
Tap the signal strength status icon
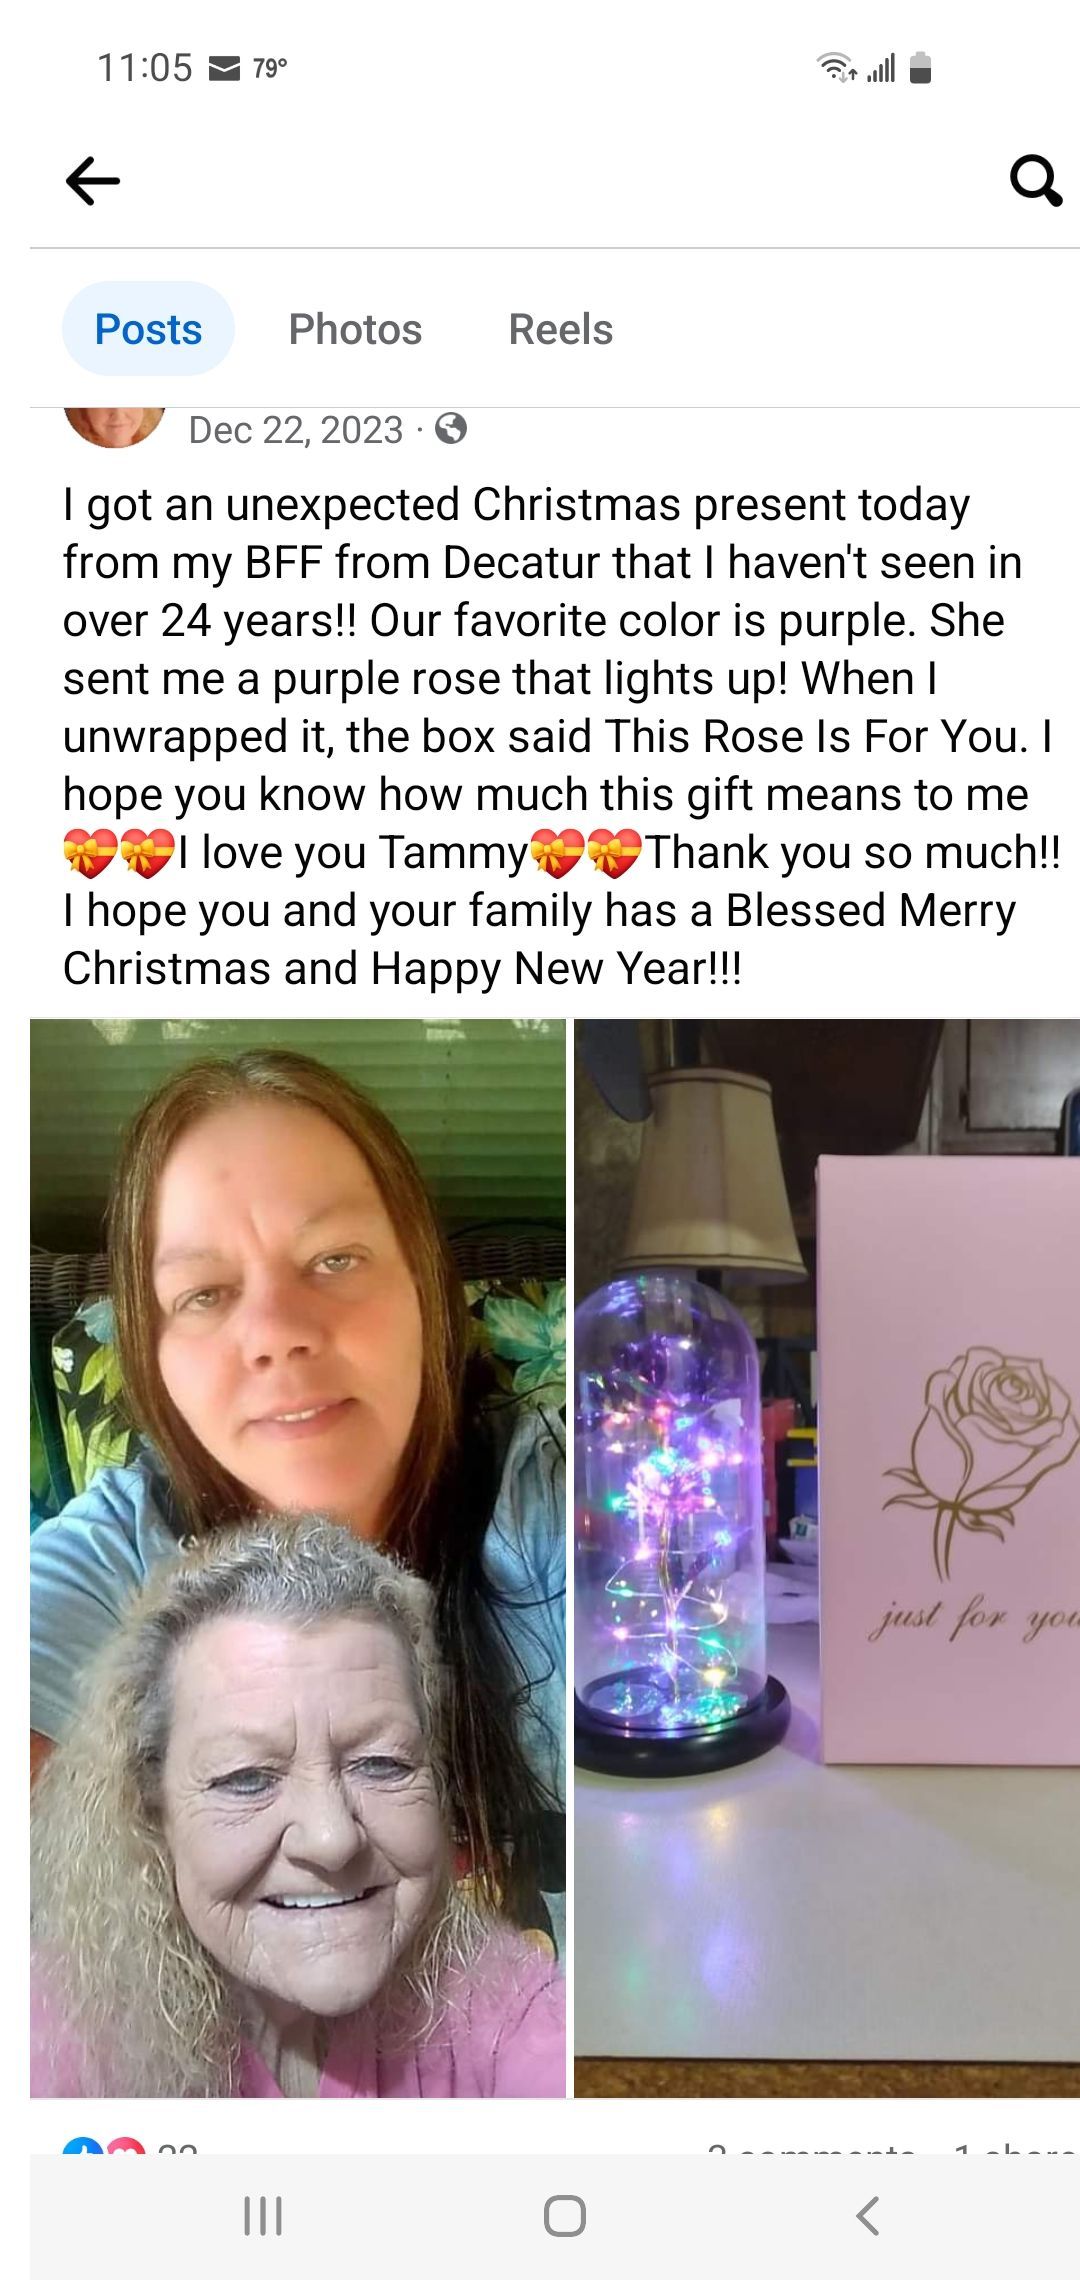point(881,68)
